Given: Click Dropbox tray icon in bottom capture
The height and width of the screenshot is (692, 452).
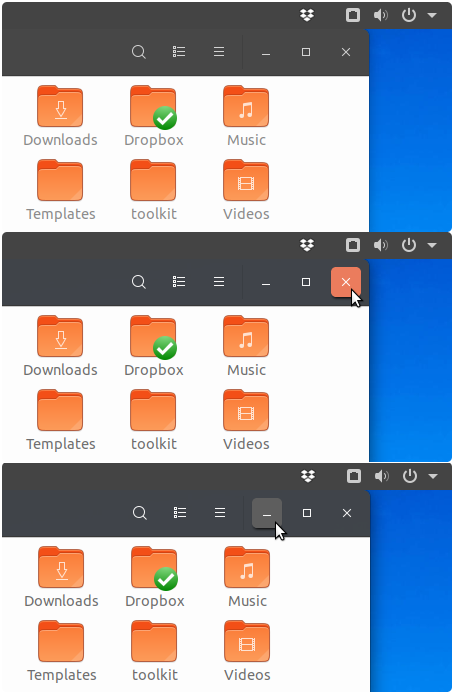Looking at the screenshot, I should (308, 476).
